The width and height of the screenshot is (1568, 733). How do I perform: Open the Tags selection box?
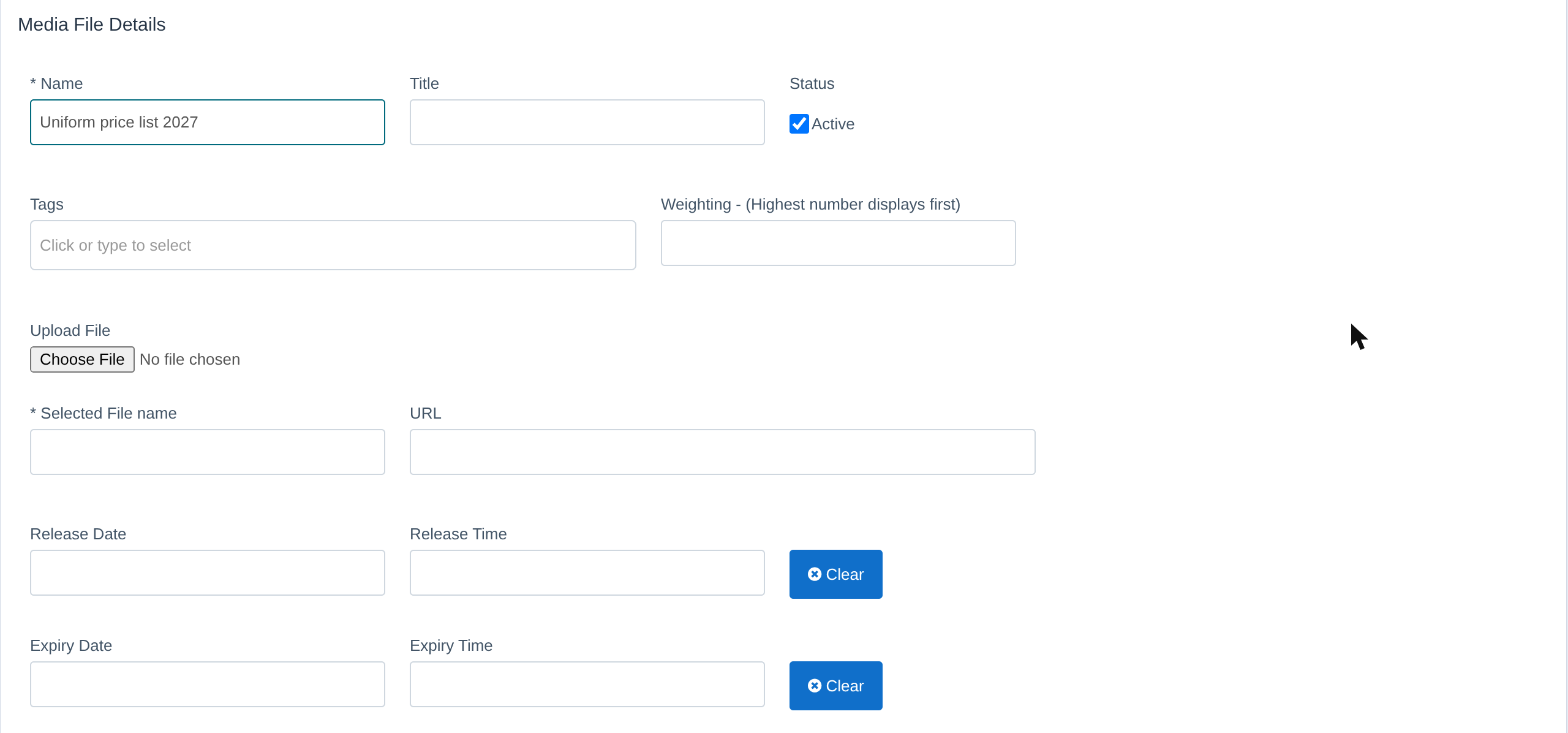pyautogui.click(x=333, y=245)
